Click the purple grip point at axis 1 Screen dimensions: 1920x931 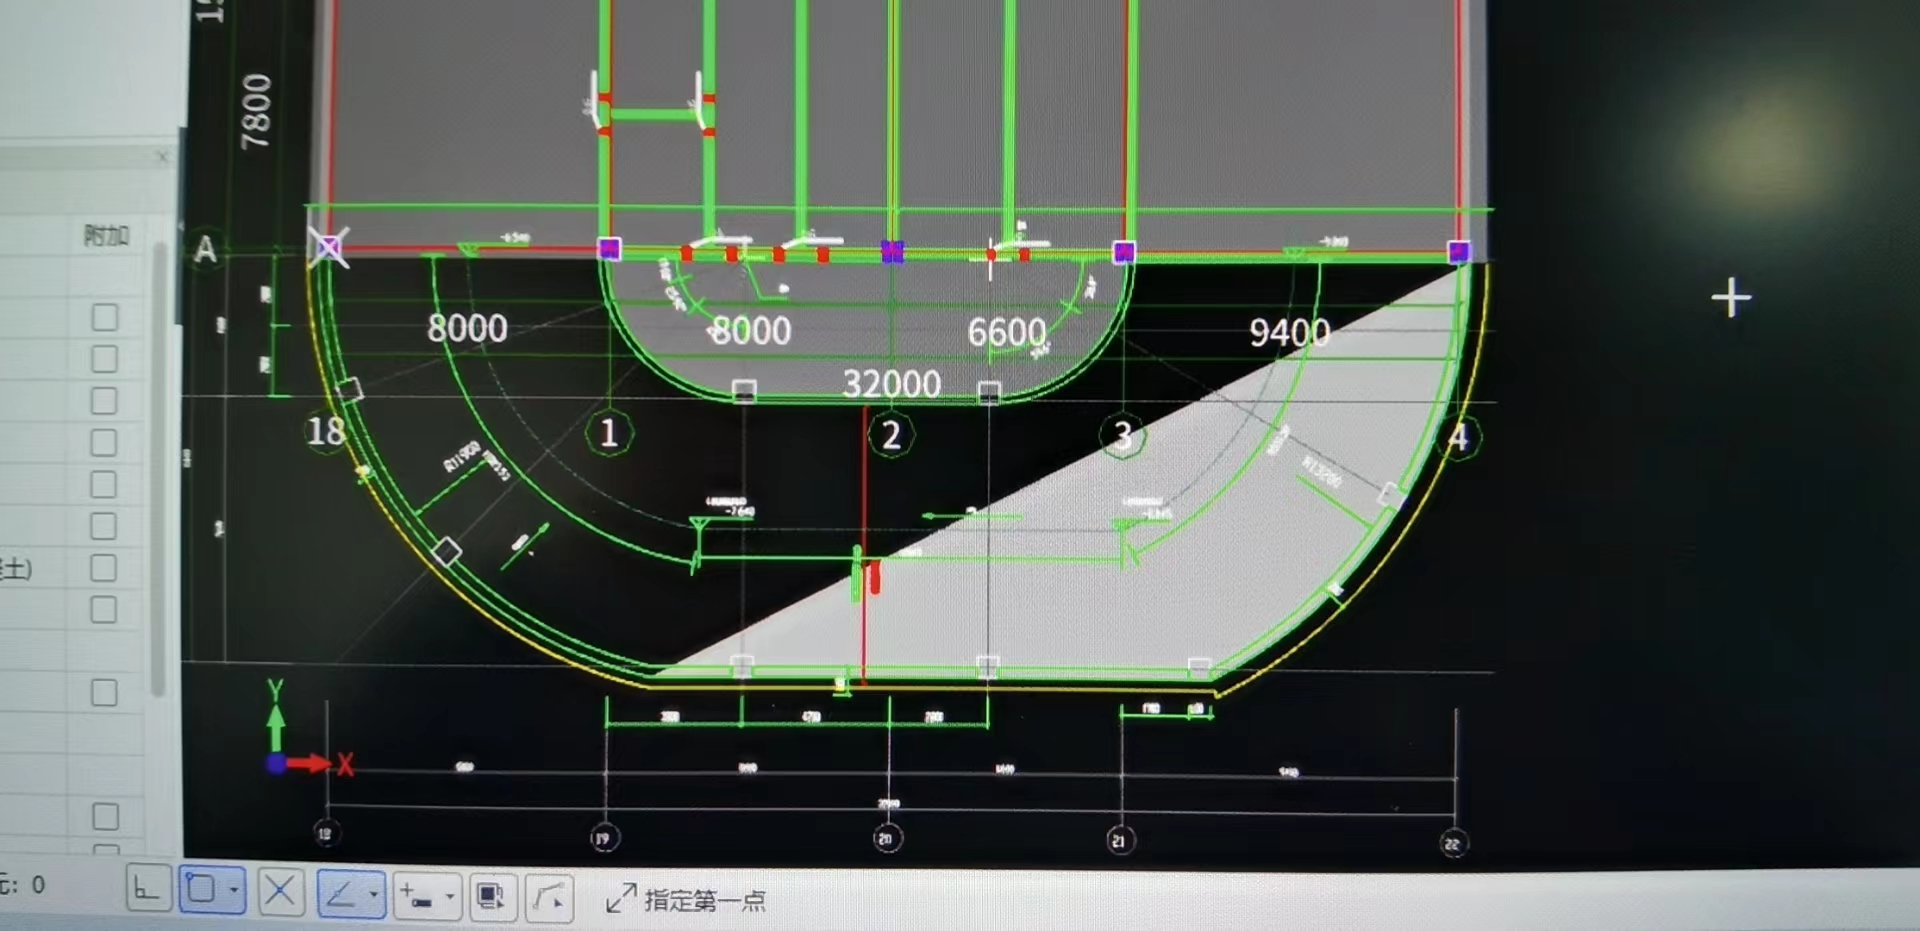click(609, 249)
